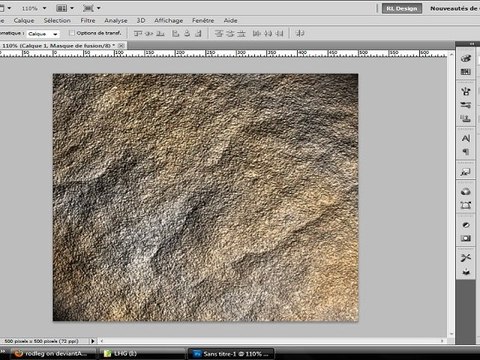Open 'redleg on deviantA...' taskbar window
The height and width of the screenshot is (360, 480).
point(53,354)
